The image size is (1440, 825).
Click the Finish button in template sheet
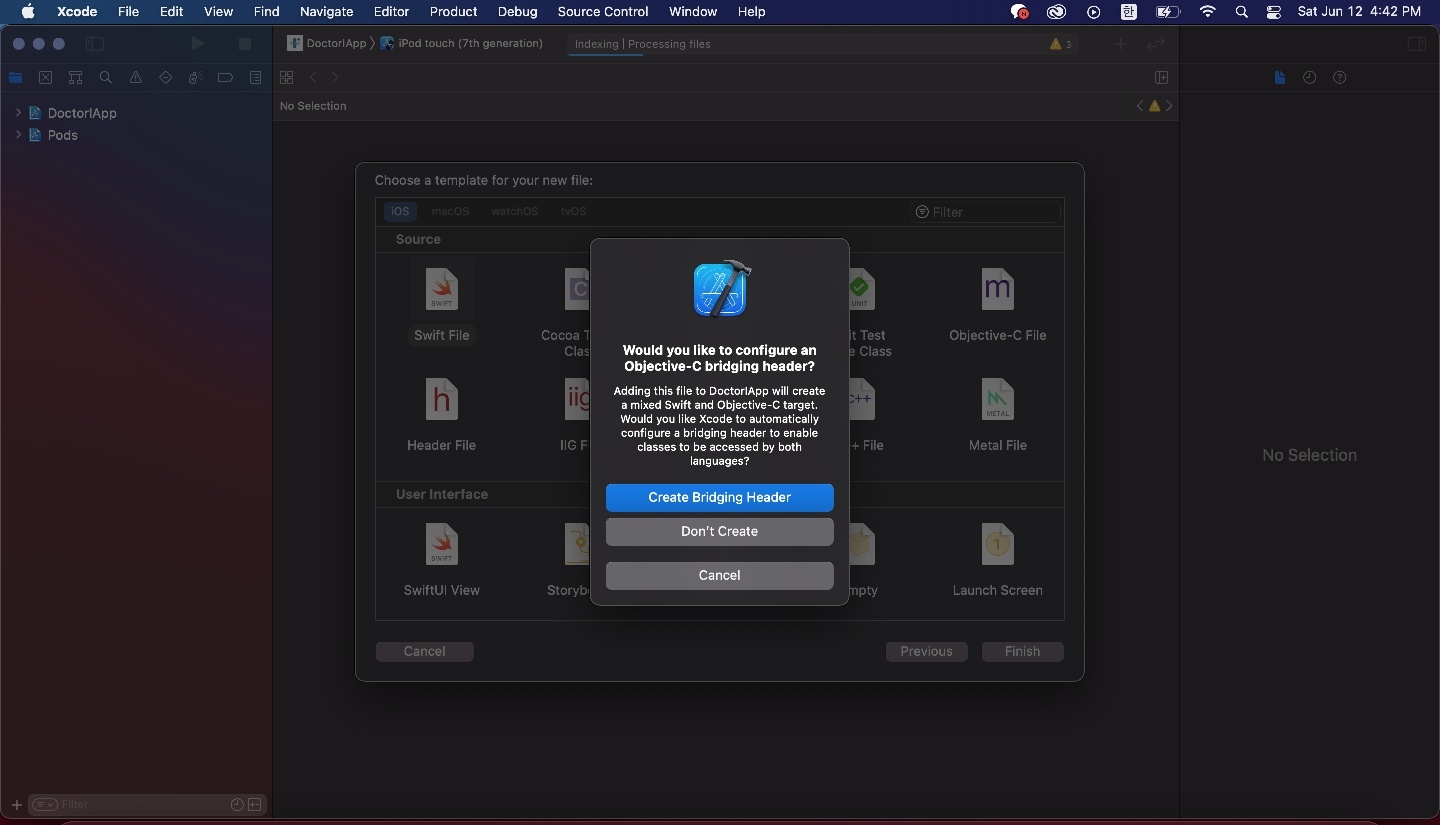pos(1022,651)
